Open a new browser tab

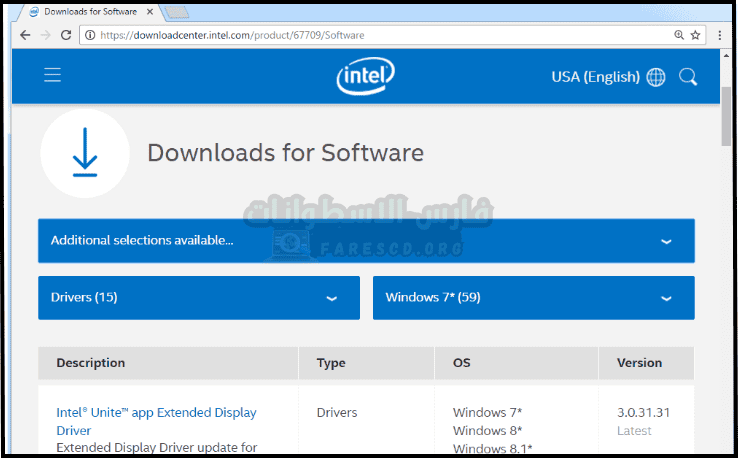[x=177, y=11]
